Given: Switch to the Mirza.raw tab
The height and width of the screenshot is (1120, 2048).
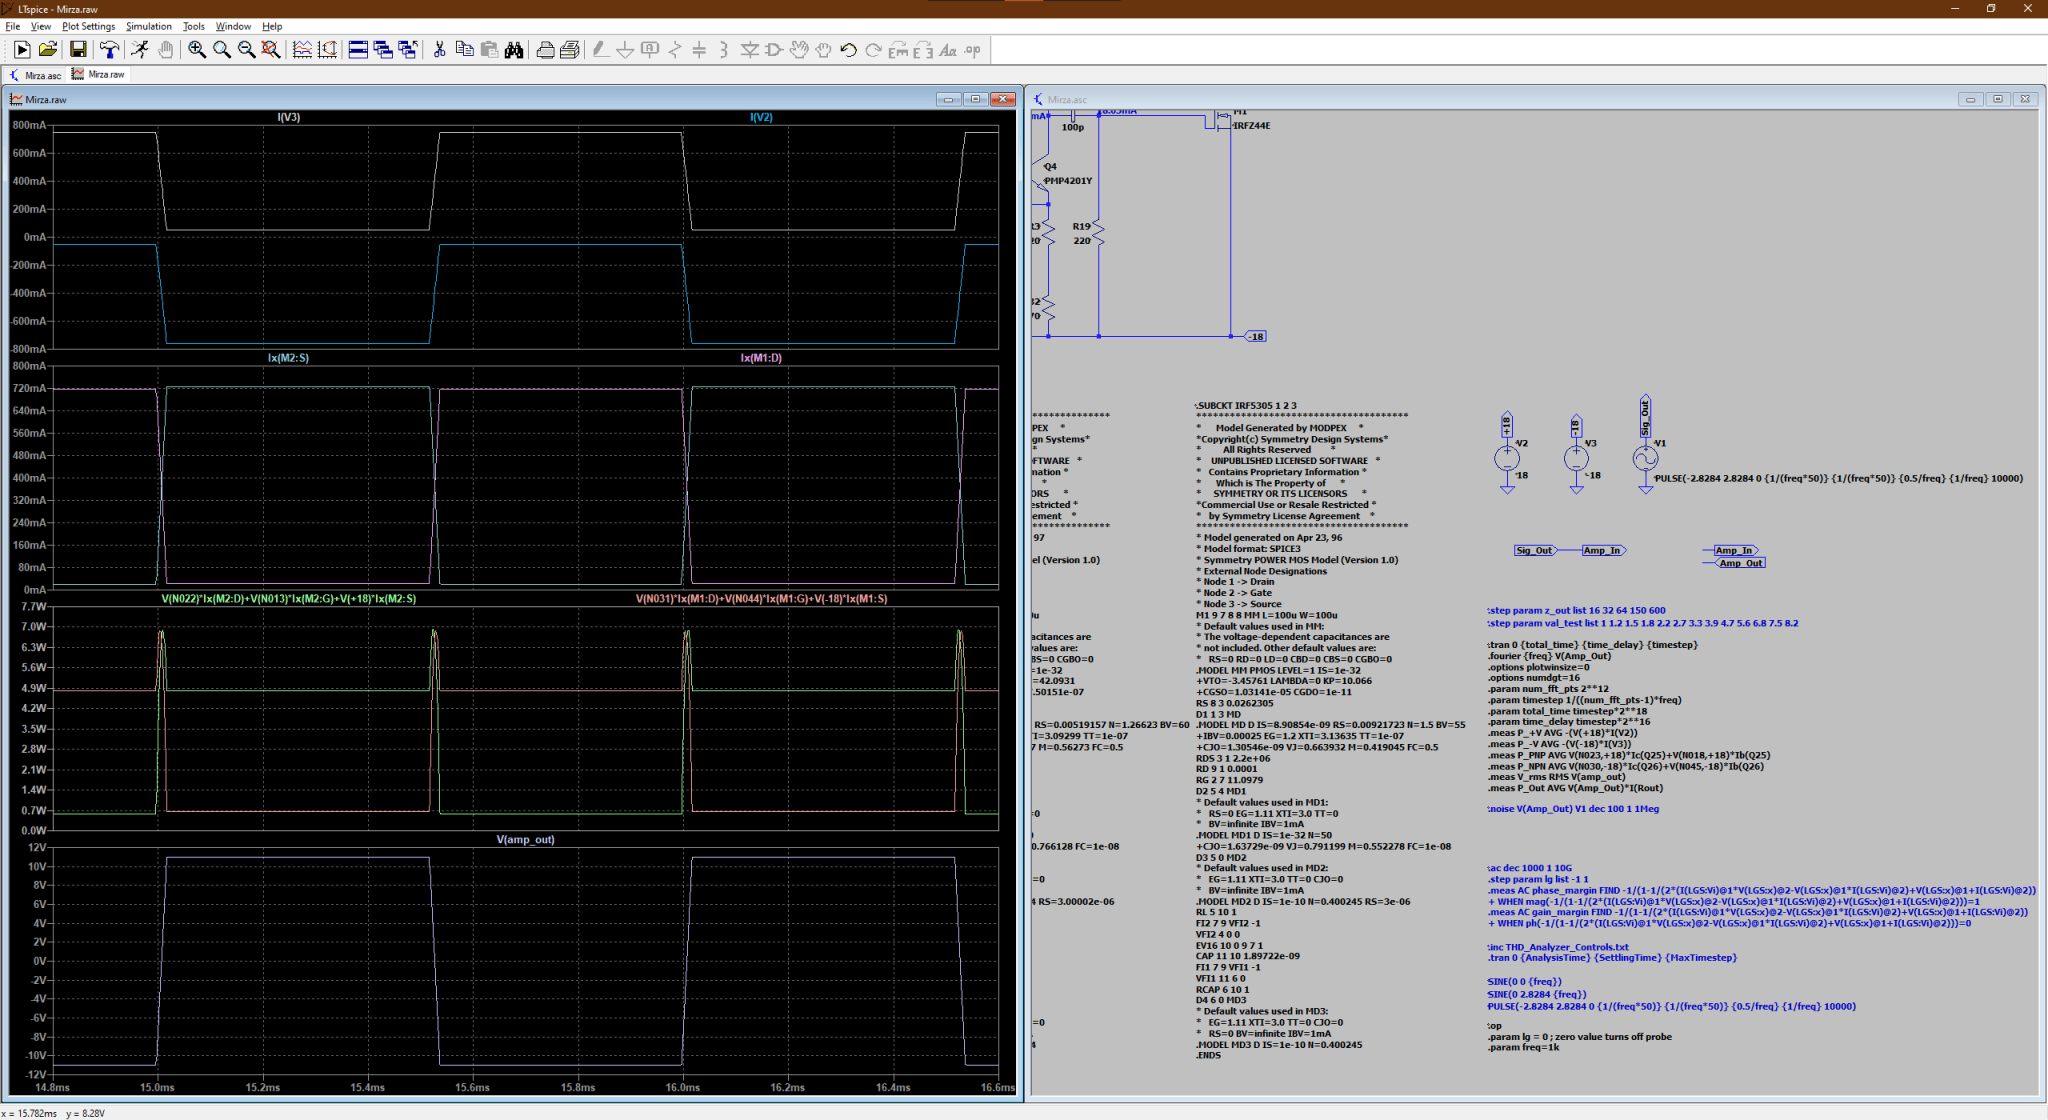Looking at the screenshot, I should (x=98, y=75).
